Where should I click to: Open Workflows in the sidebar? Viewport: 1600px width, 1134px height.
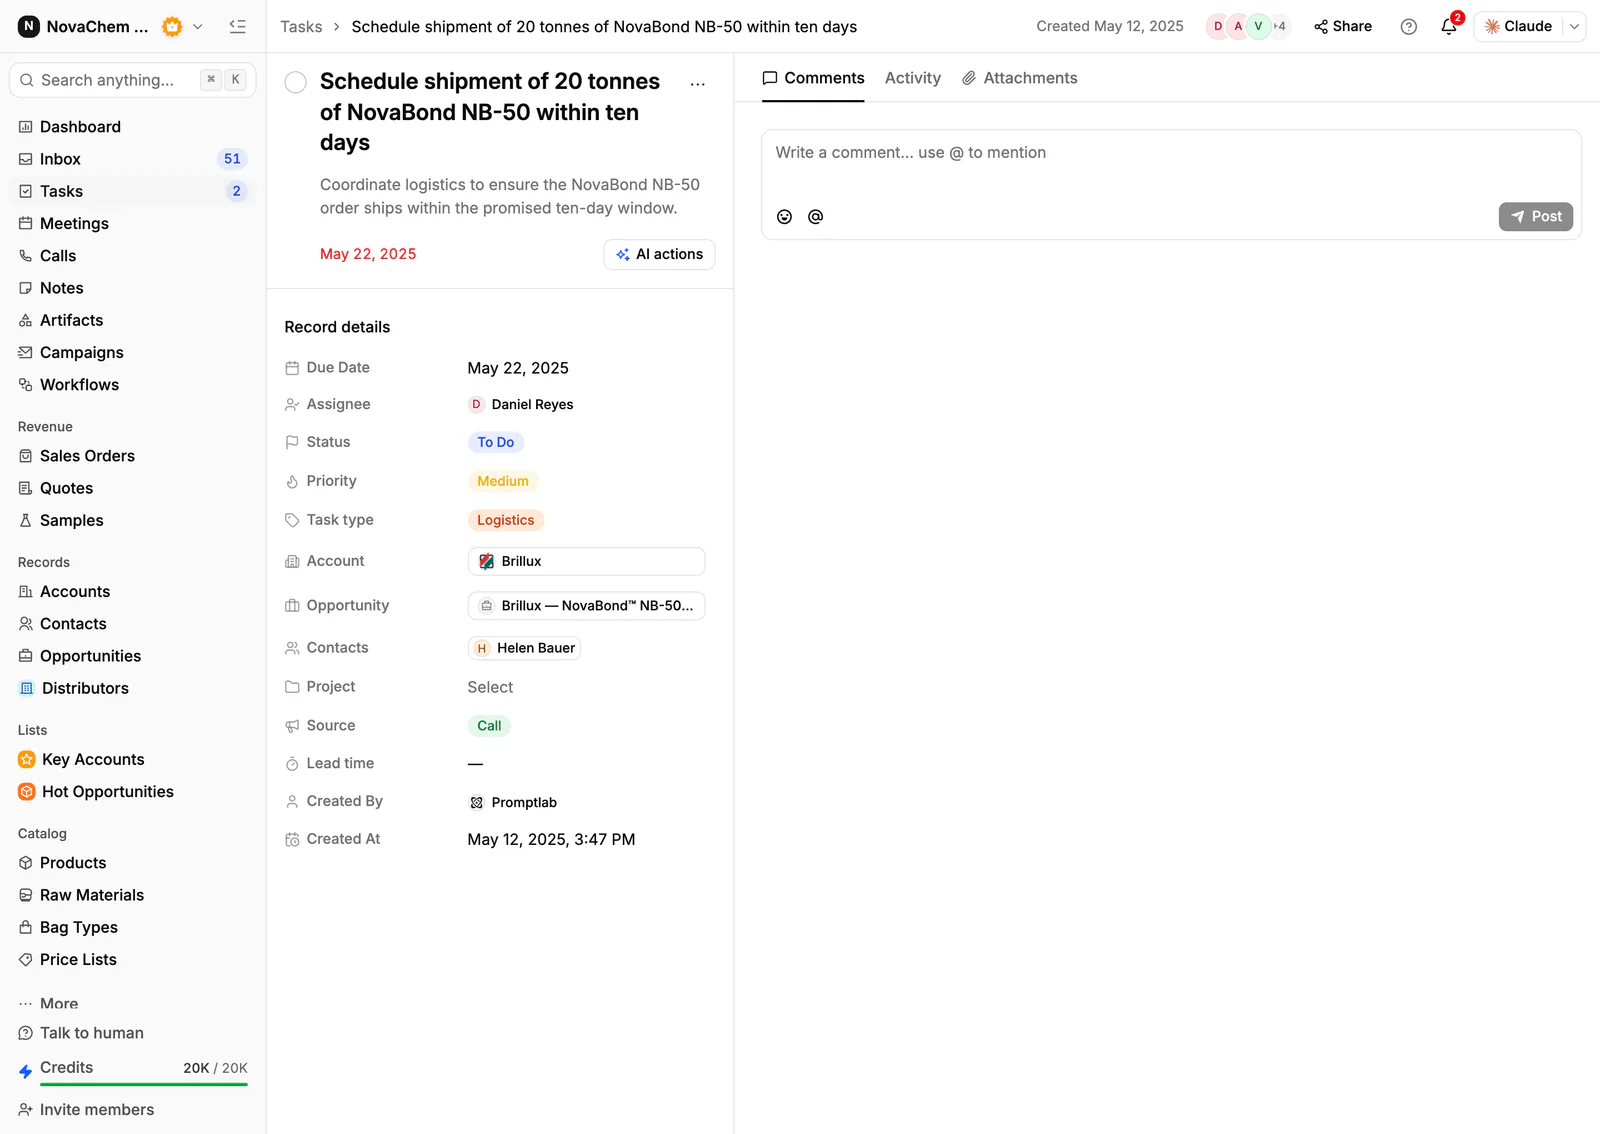133,385
